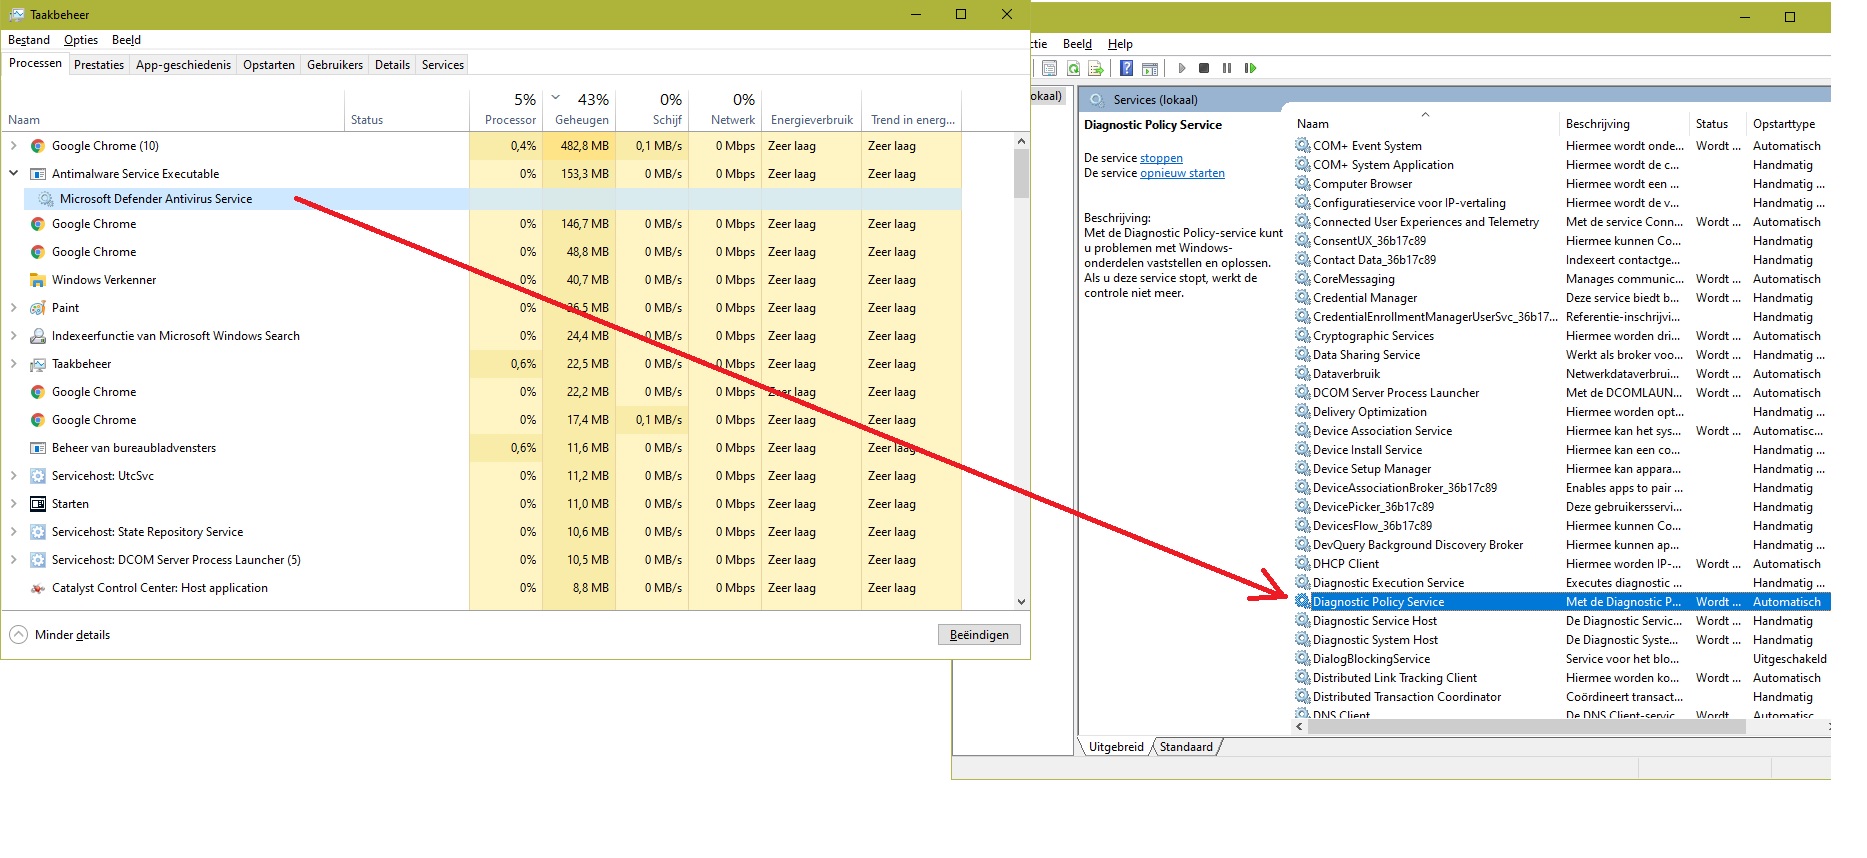Click the Catalyst Control Center process icon
Image resolution: width=1867 pixels, height=858 pixels.
coord(38,588)
